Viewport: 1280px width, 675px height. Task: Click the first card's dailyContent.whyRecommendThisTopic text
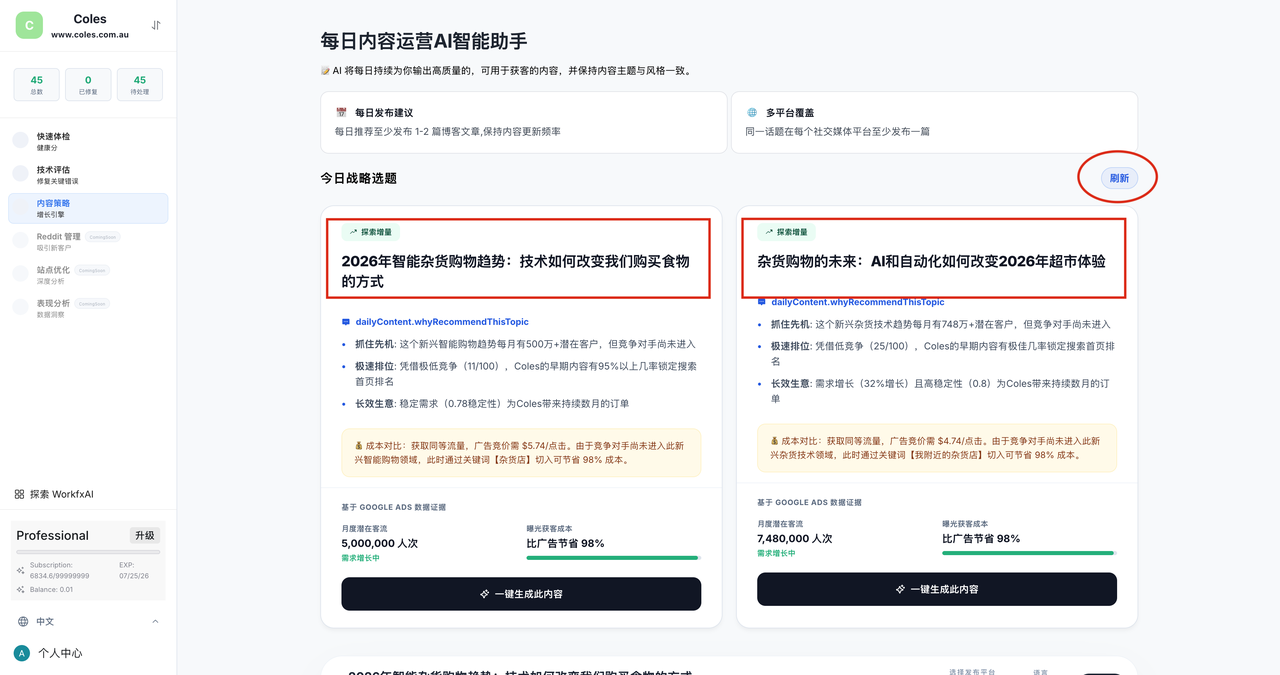pos(442,322)
